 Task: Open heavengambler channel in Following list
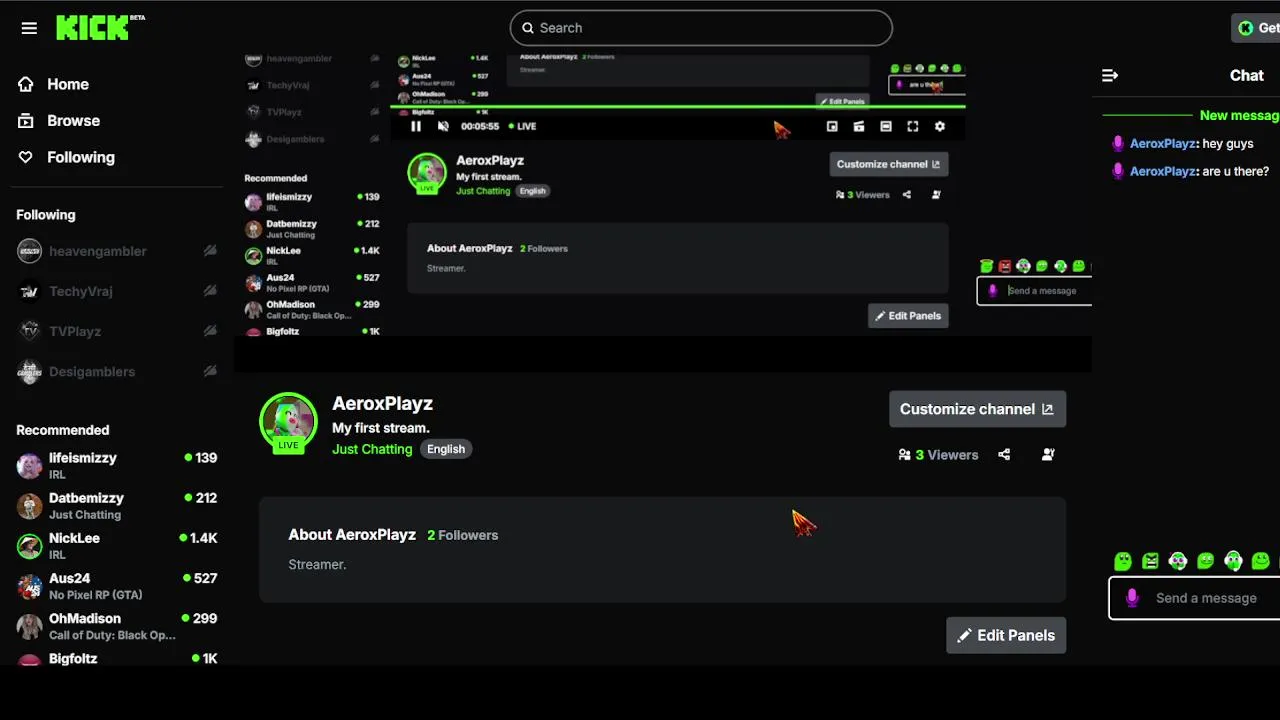pyautogui.click(x=117, y=251)
